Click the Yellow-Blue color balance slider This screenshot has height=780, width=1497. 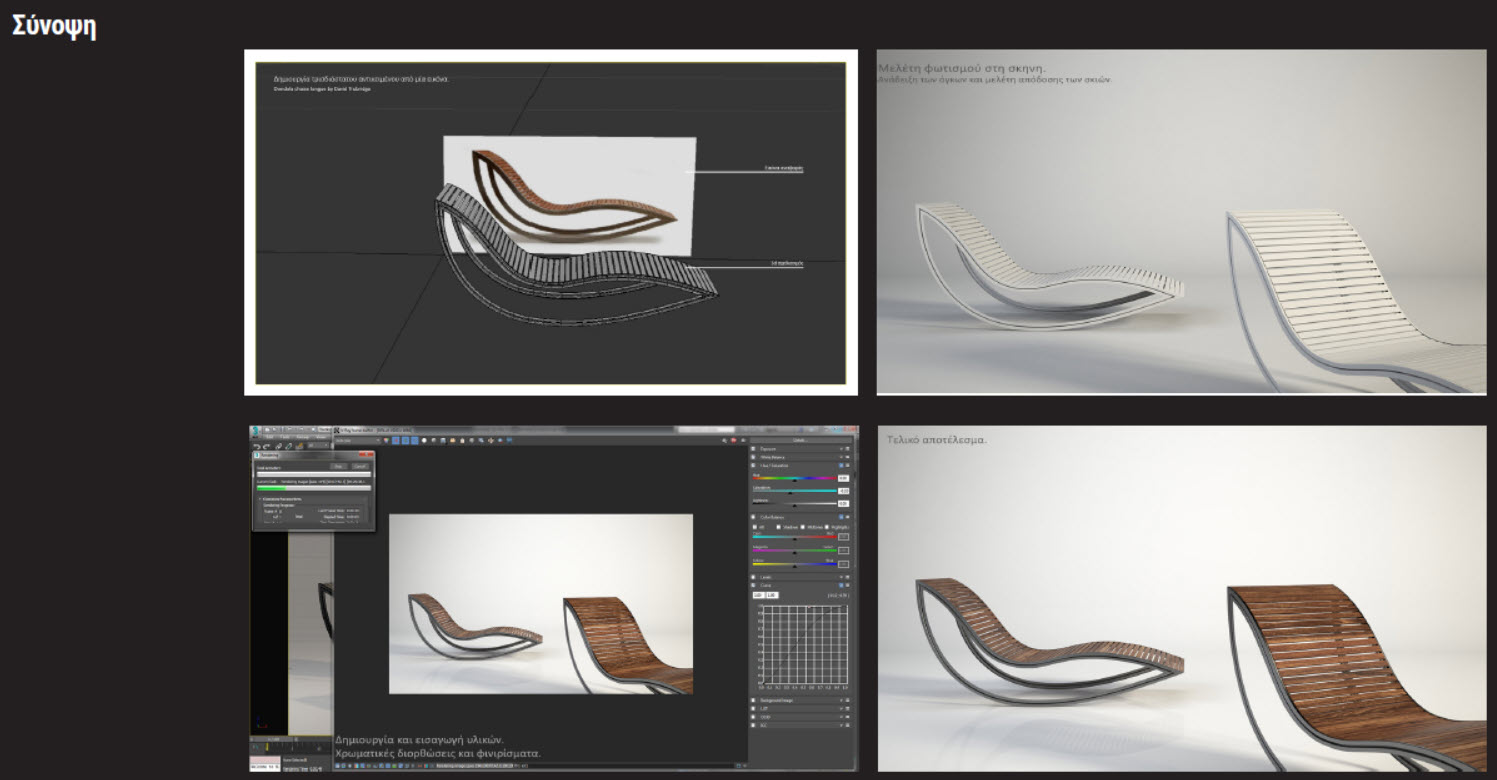coord(794,564)
